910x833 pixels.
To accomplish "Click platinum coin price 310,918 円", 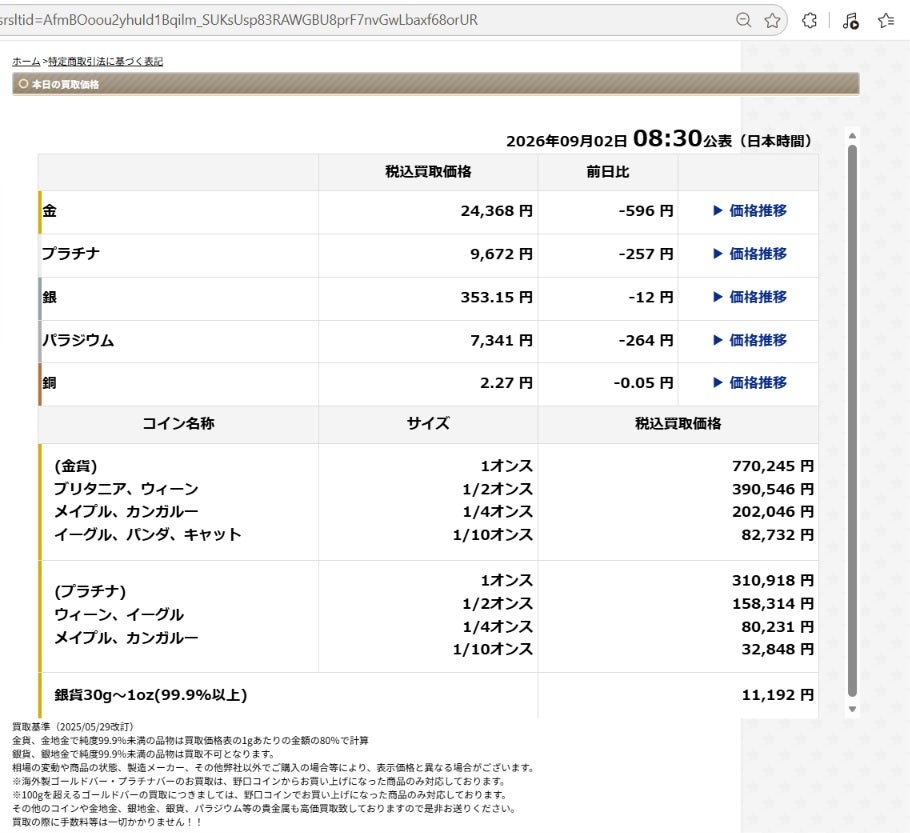I will (x=772, y=580).
